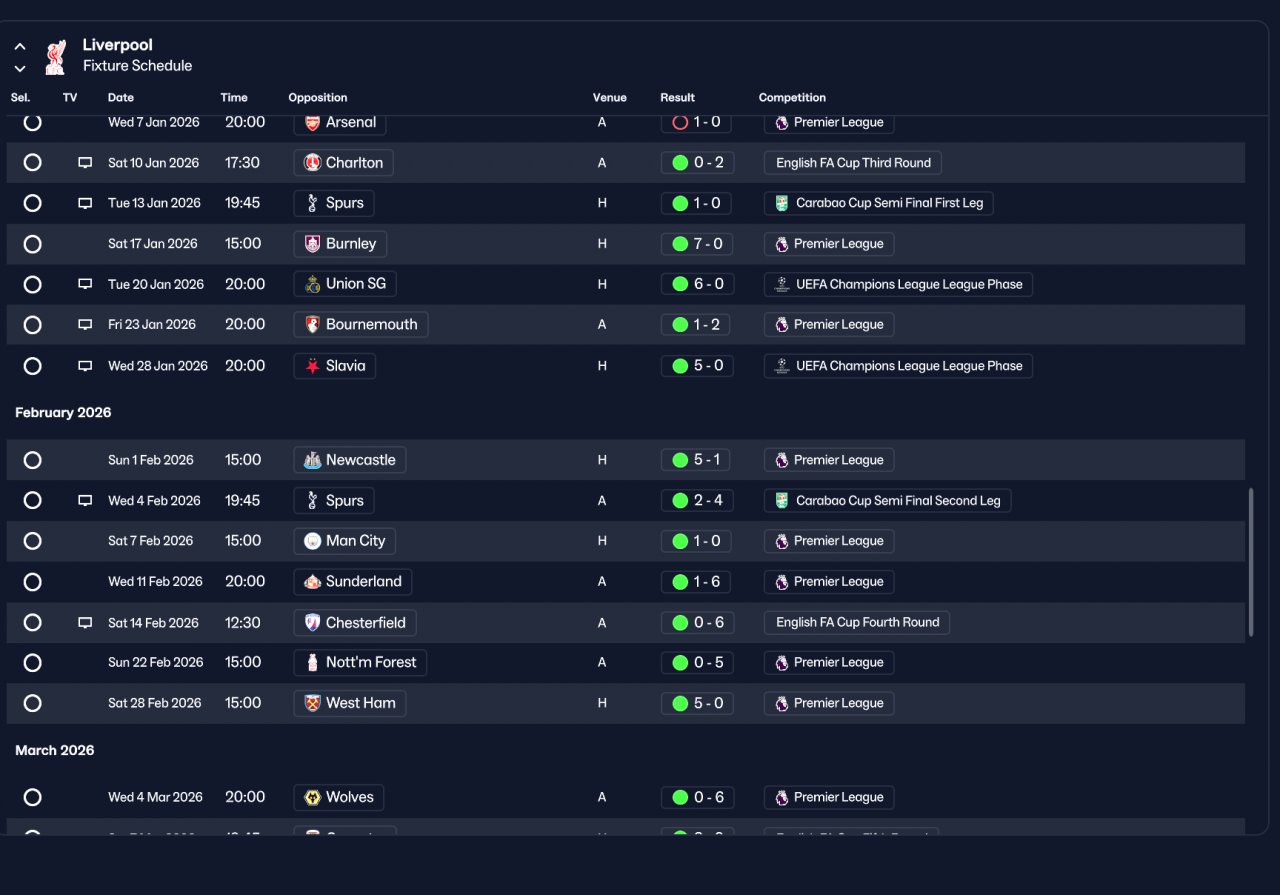Sort by the Venue column header
The height and width of the screenshot is (895, 1280).
tap(609, 98)
